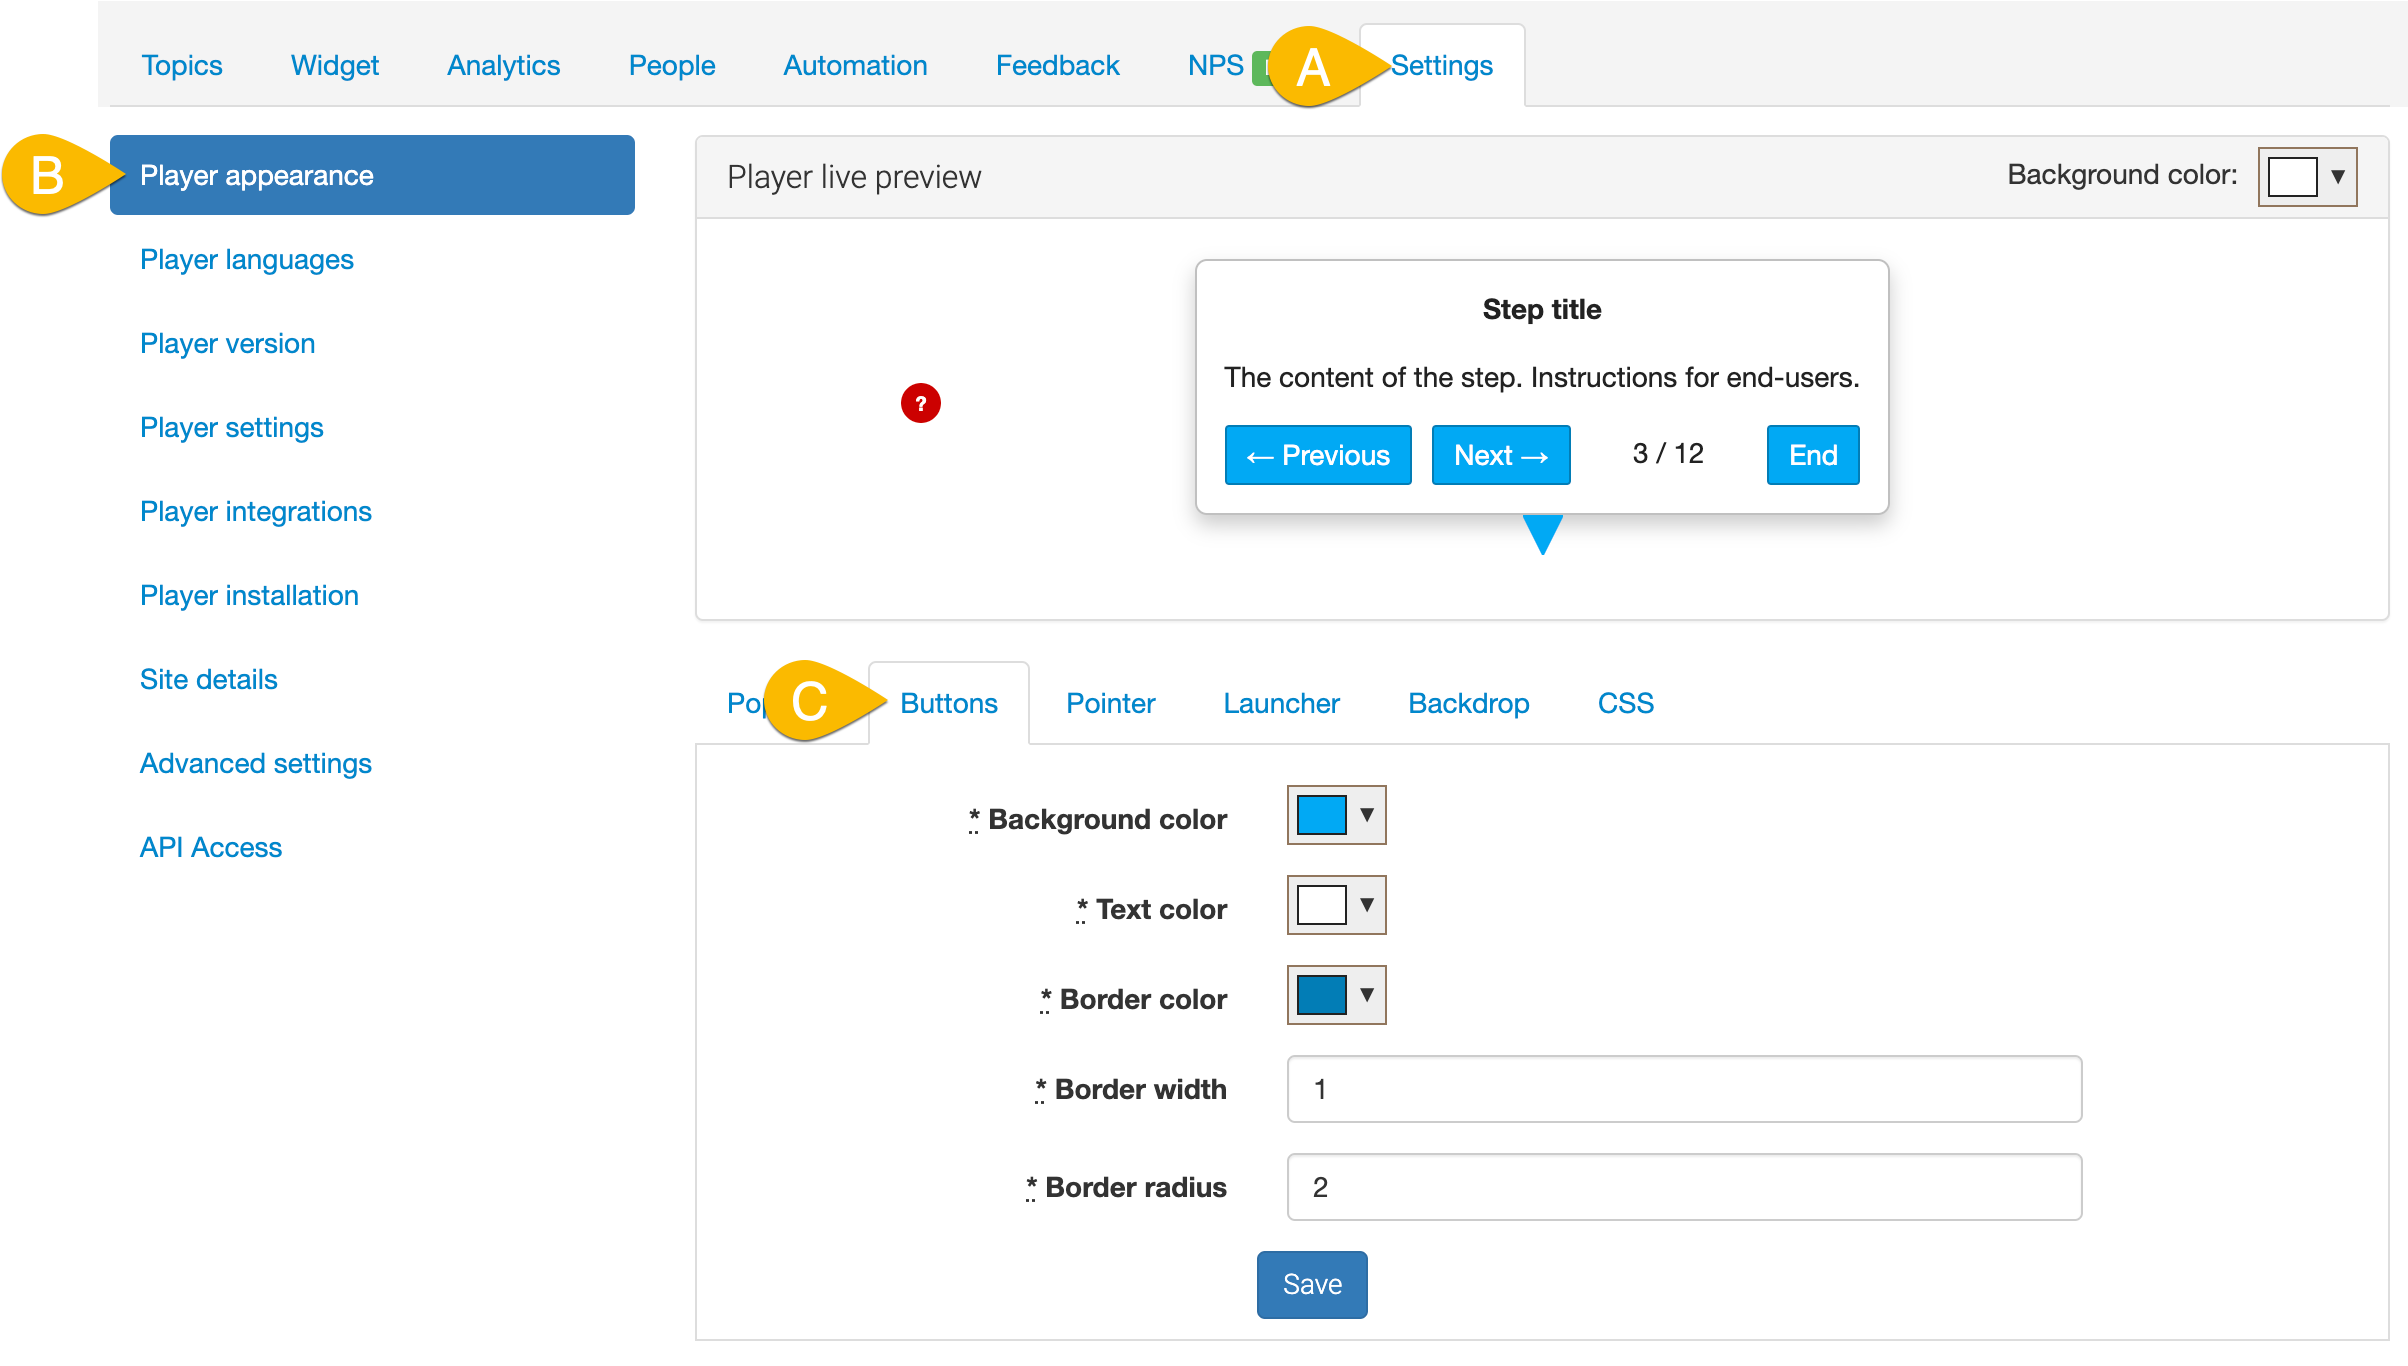Viewport: 2408px width, 1366px height.
Task: Open the Settings tab
Action: point(1441,66)
